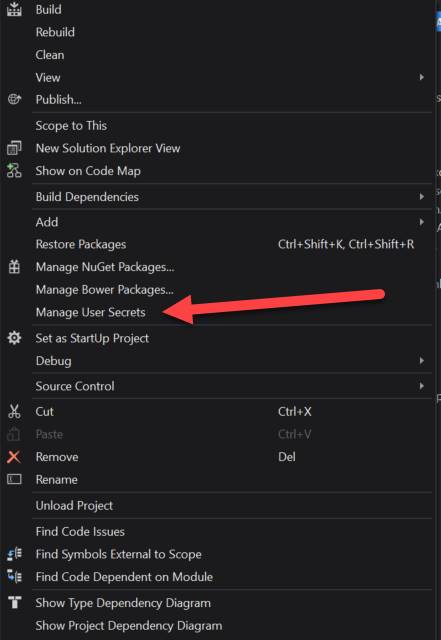This screenshot has width=441, height=640.
Task: Choose Manage Bower Packages
Action: (x=105, y=290)
